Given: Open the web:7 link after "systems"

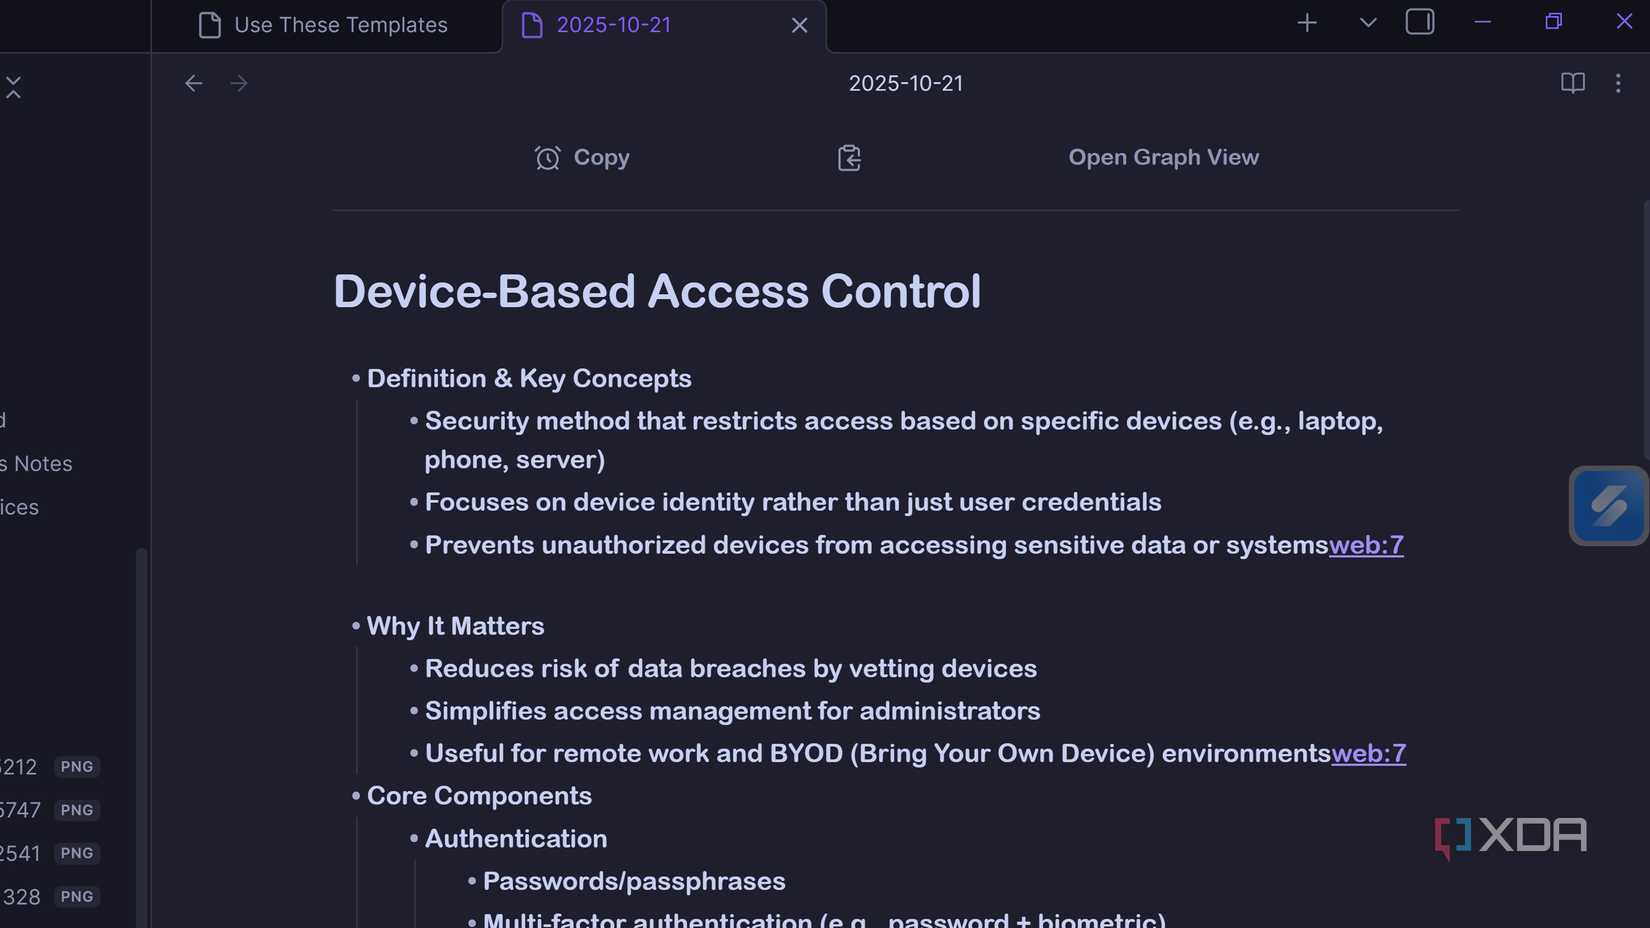Looking at the screenshot, I should [1366, 545].
